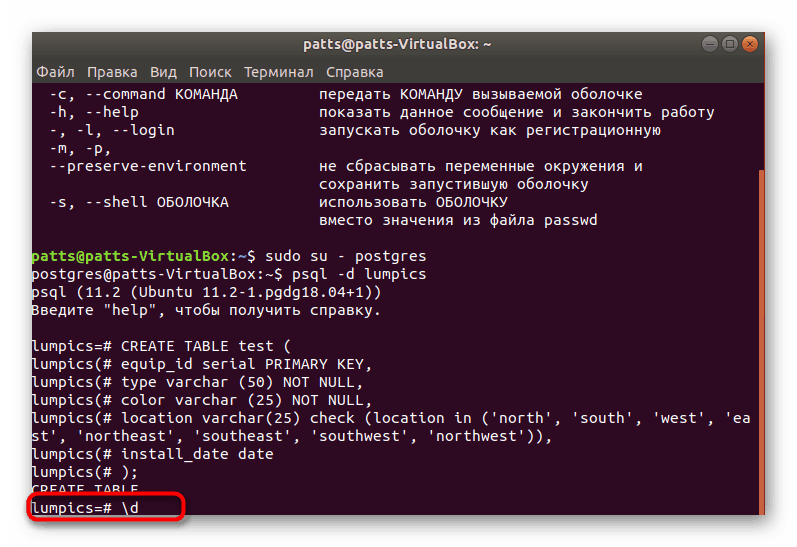Click the text 'psql -d lumpics'
This screenshot has width=797, height=547.
click(x=359, y=275)
